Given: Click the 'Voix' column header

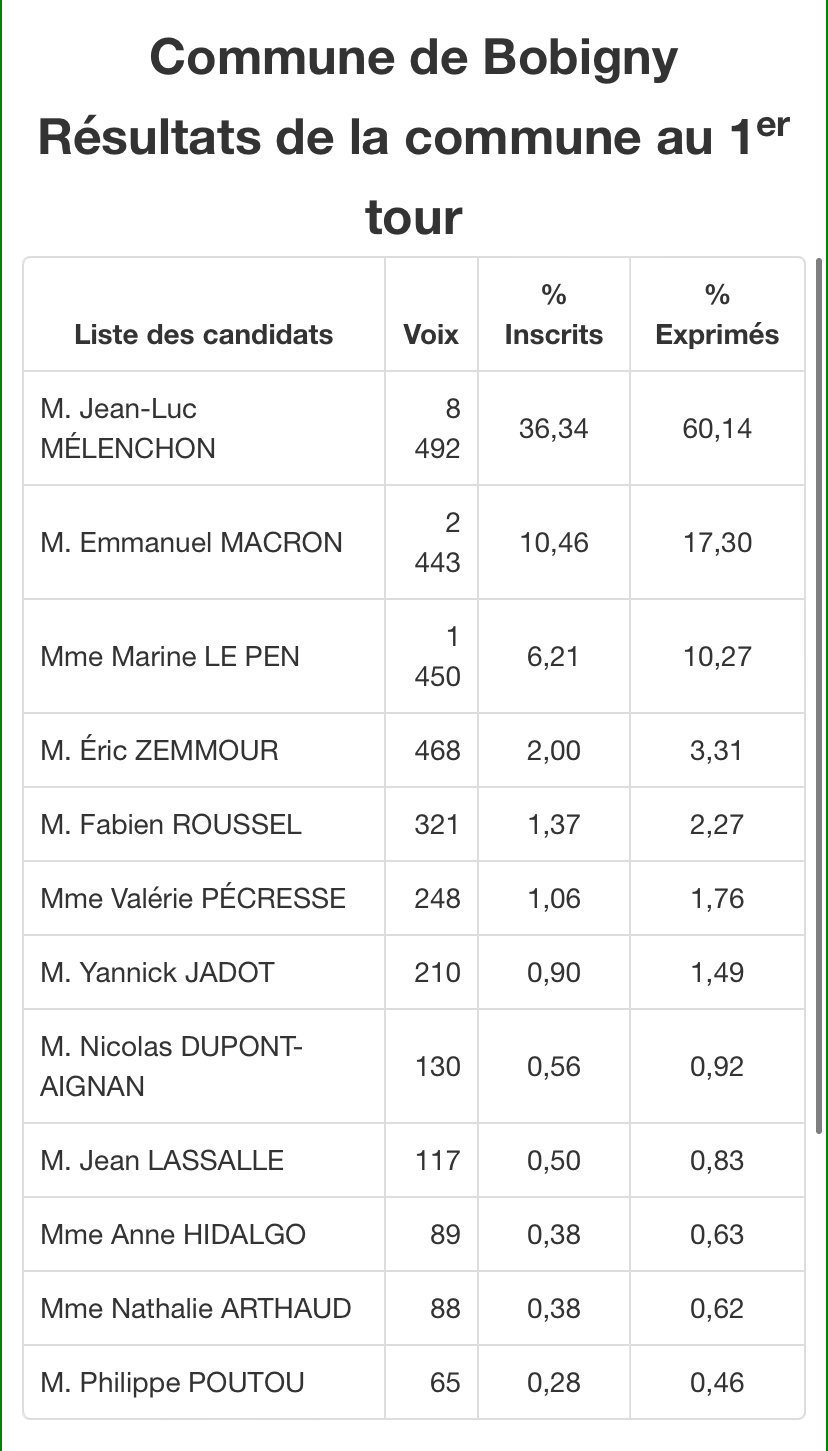Looking at the screenshot, I should [x=431, y=334].
